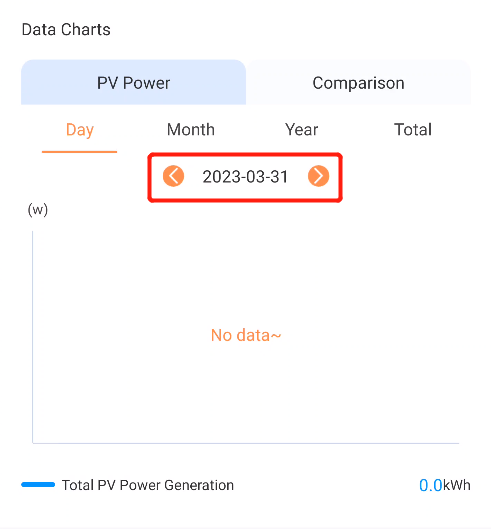Select the Day time range
The height and width of the screenshot is (529, 491).
(x=80, y=130)
